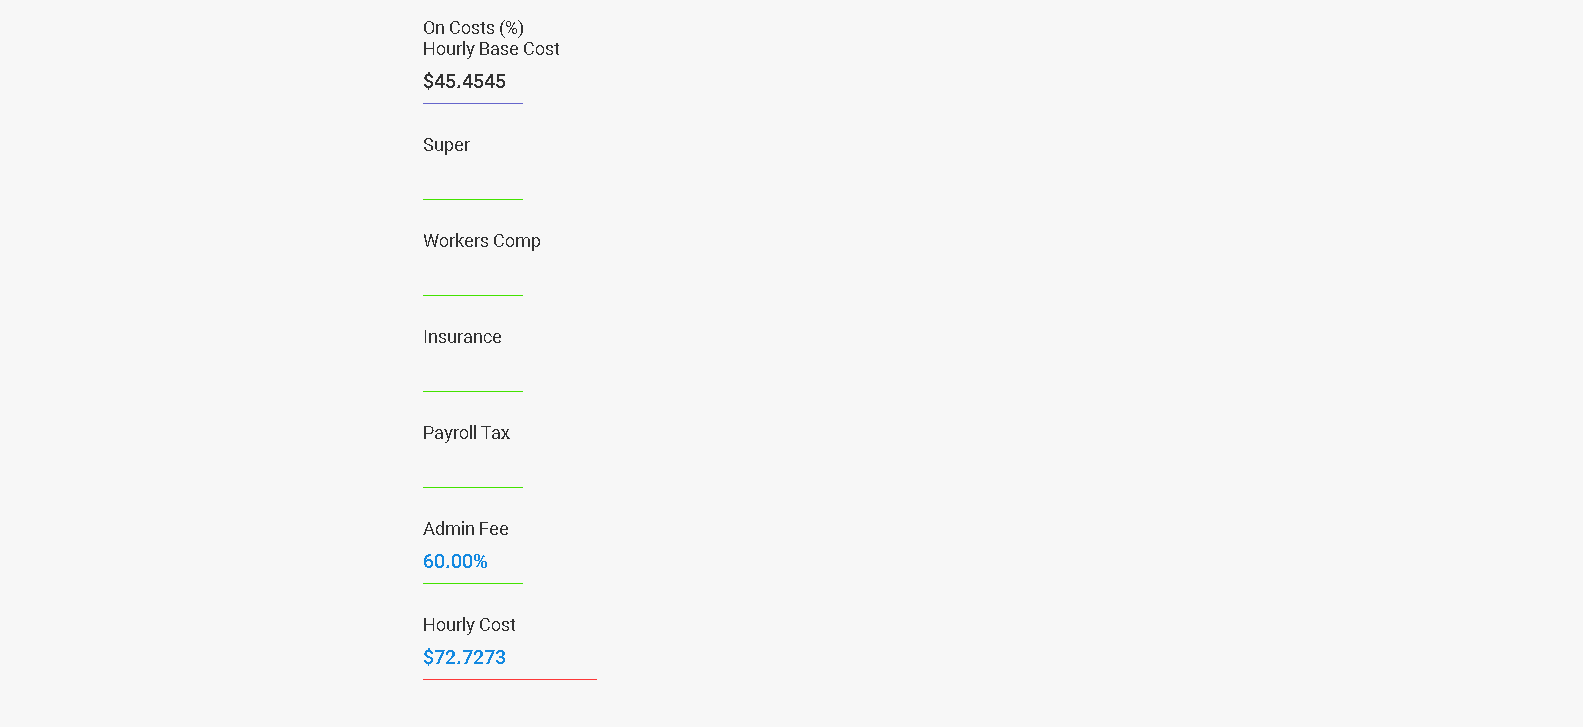Focus the empty Payroll Tax input field
This screenshot has width=1583, height=727.
[472, 466]
